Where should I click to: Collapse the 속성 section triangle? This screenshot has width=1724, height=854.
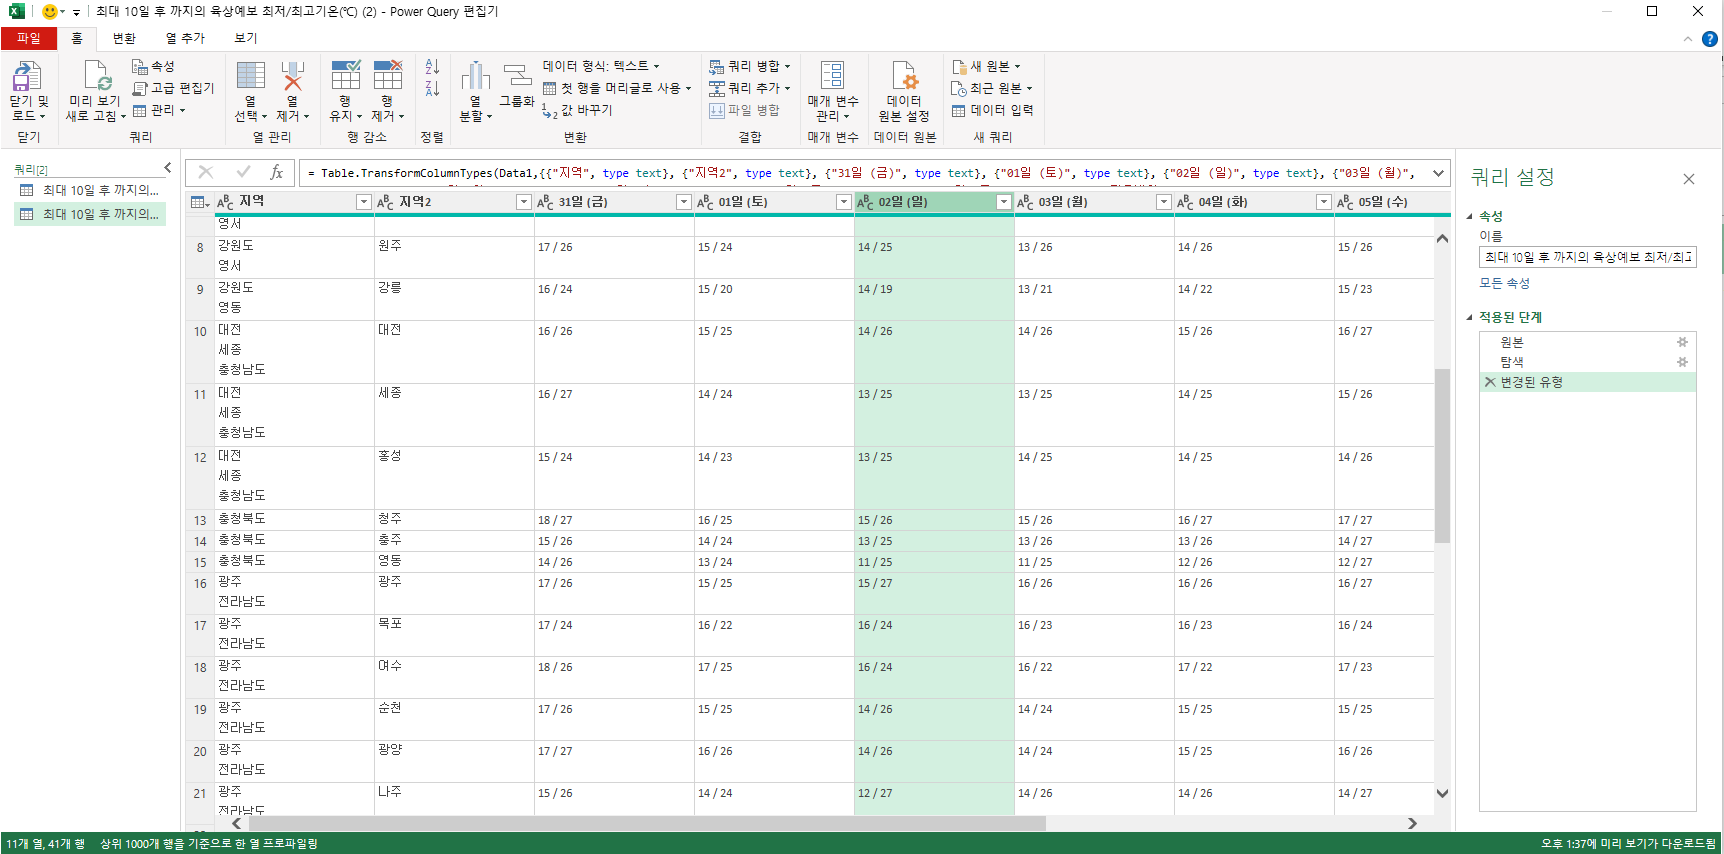pyautogui.click(x=1470, y=216)
